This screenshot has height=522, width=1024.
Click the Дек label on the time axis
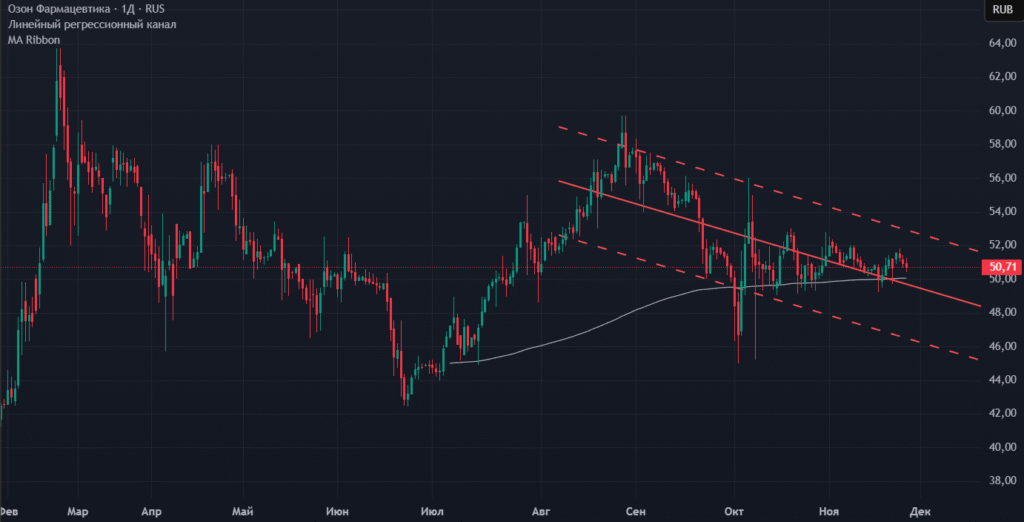920,511
